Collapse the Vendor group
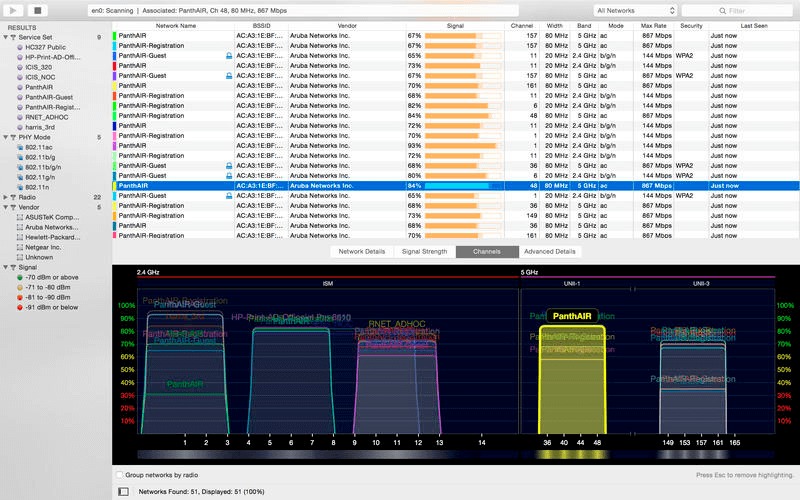 click(5, 207)
